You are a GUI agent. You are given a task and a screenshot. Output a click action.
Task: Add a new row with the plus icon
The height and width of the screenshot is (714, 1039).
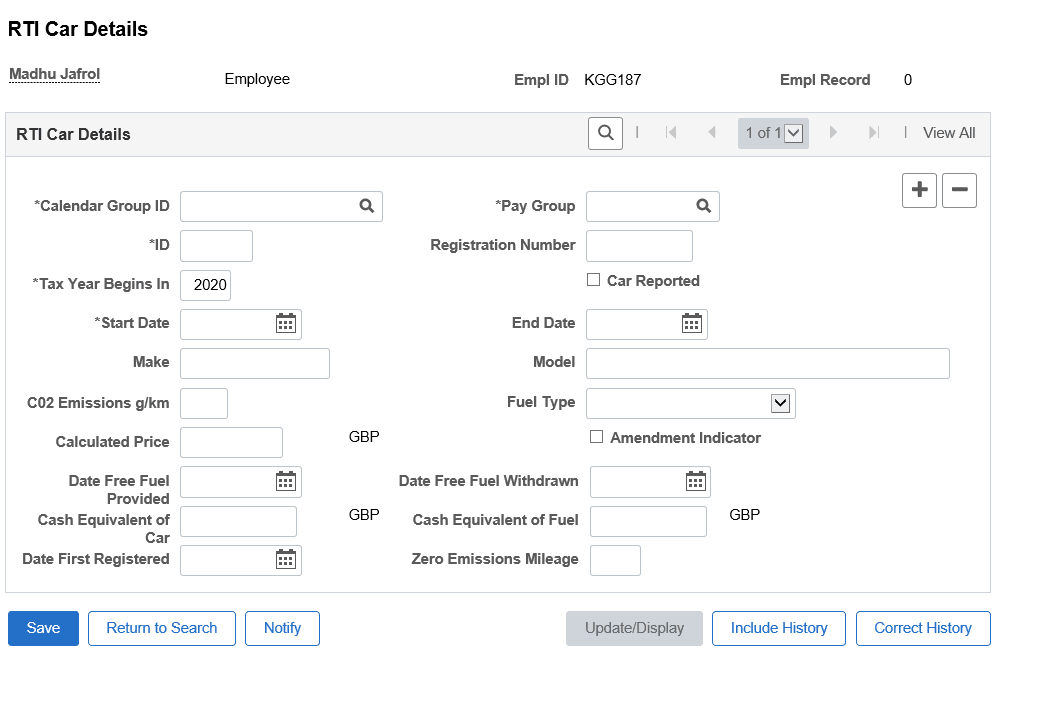(919, 190)
